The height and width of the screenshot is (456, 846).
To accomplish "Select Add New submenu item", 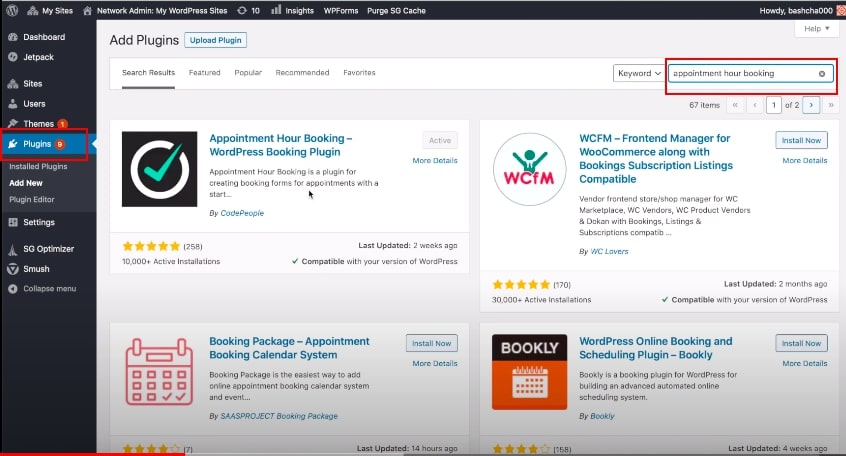I will [x=26, y=183].
